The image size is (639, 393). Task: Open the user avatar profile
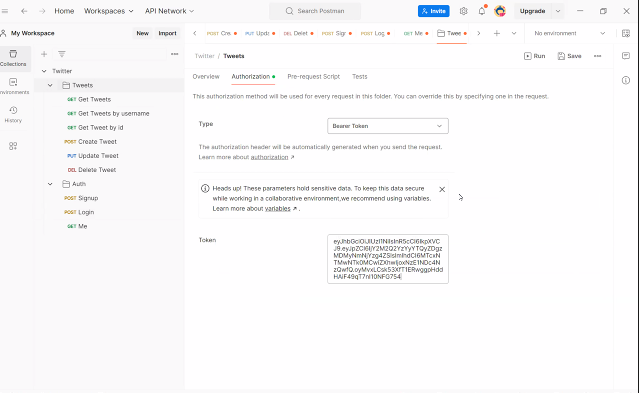coord(500,11)
